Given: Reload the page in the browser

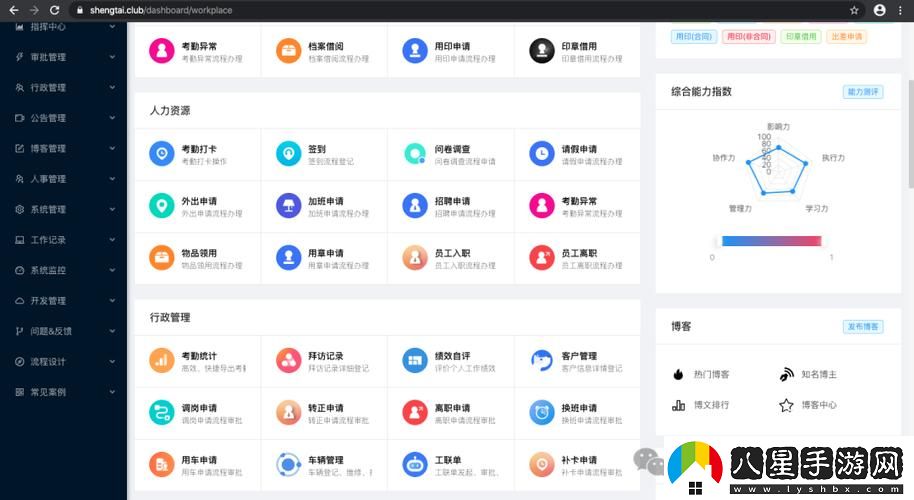Looking at the screenshot, I should tap(54, 10).
